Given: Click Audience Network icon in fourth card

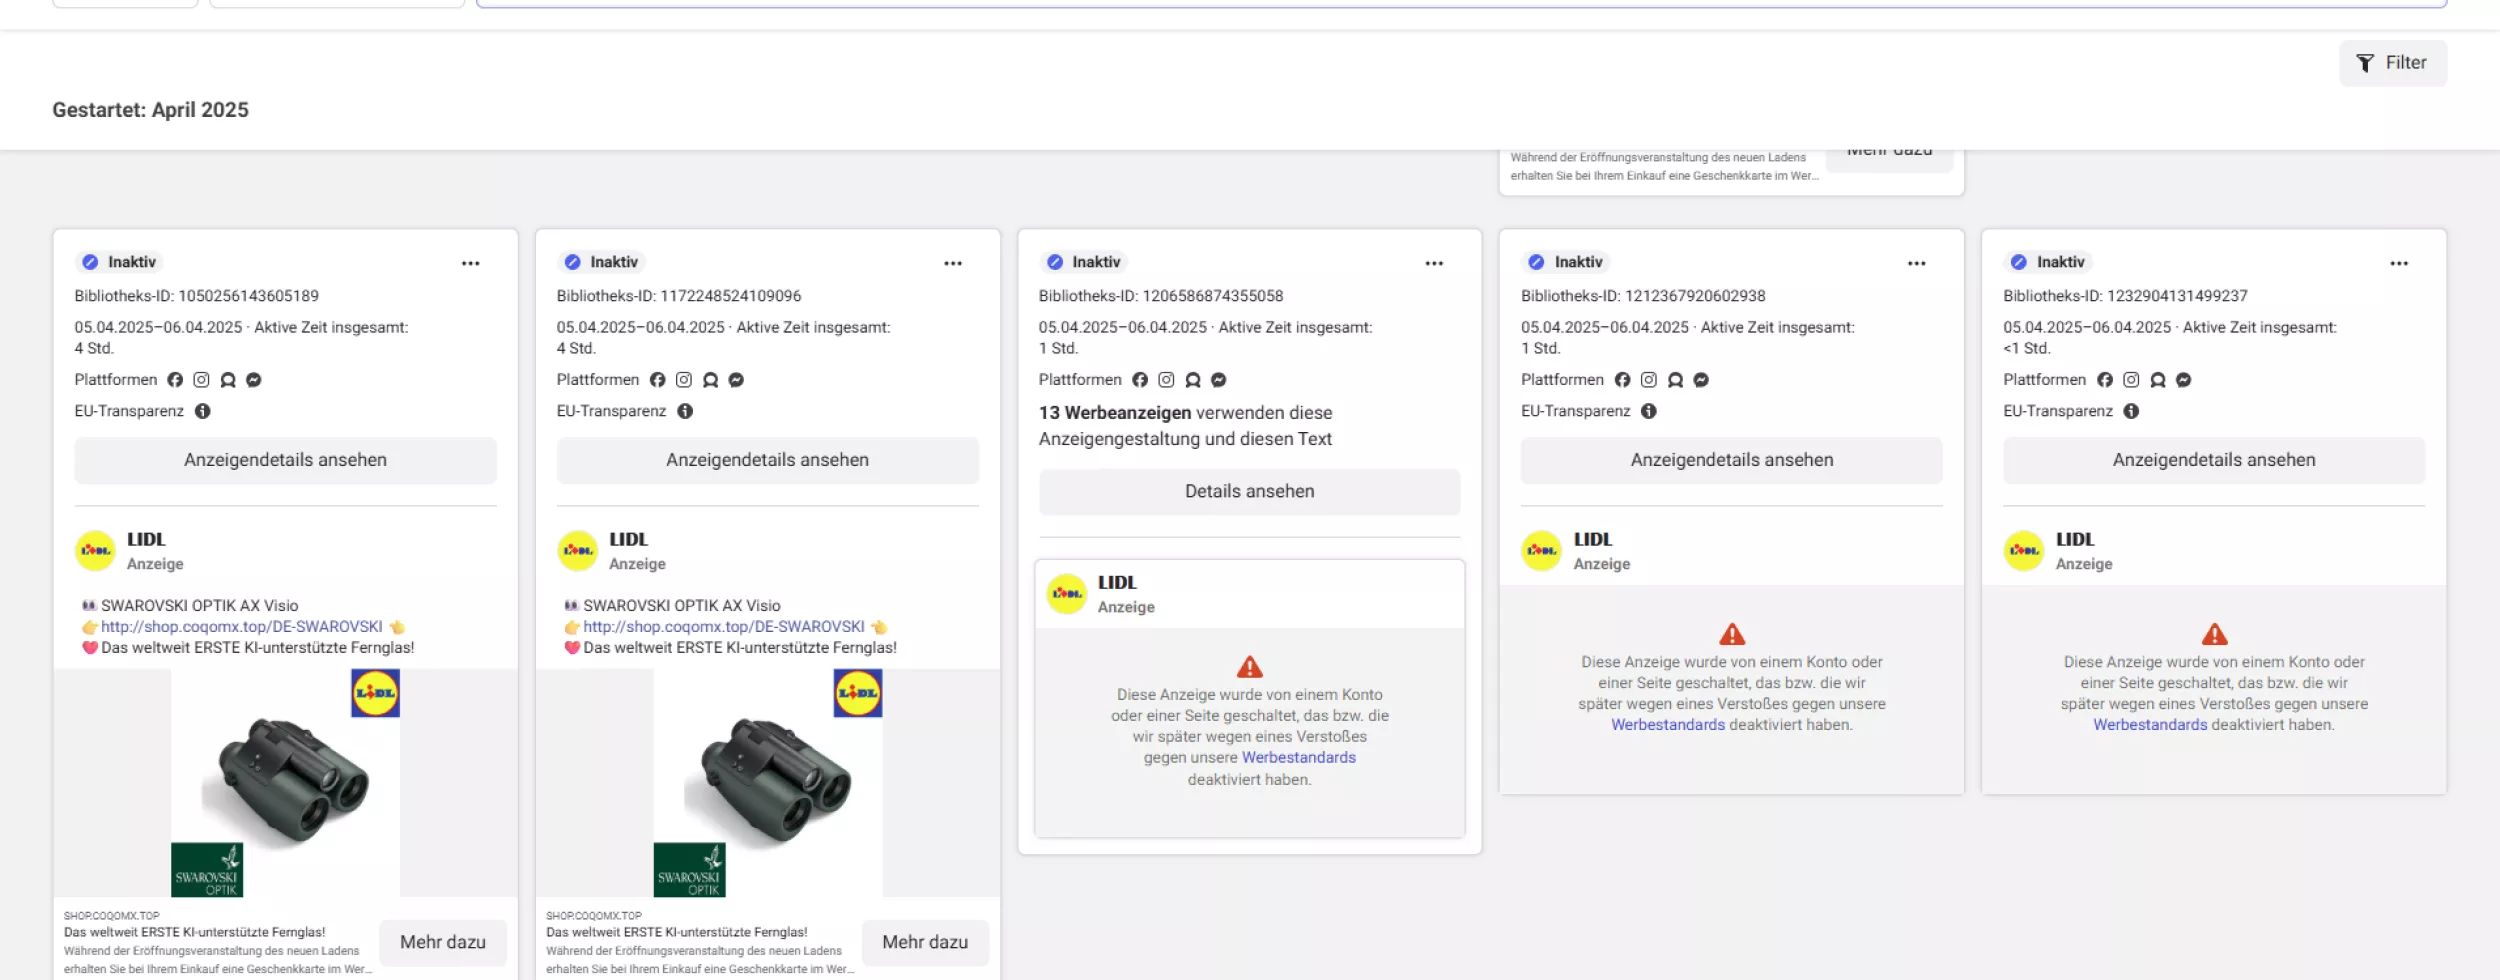Looking at the screenshot, I should [x=1675, y=380].
